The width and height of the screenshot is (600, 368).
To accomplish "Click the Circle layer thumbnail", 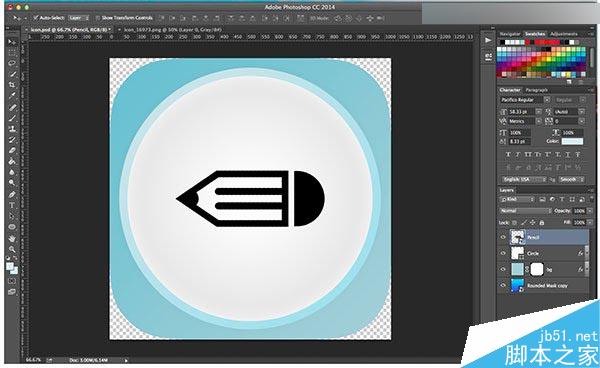I will [x=517, y=253].
